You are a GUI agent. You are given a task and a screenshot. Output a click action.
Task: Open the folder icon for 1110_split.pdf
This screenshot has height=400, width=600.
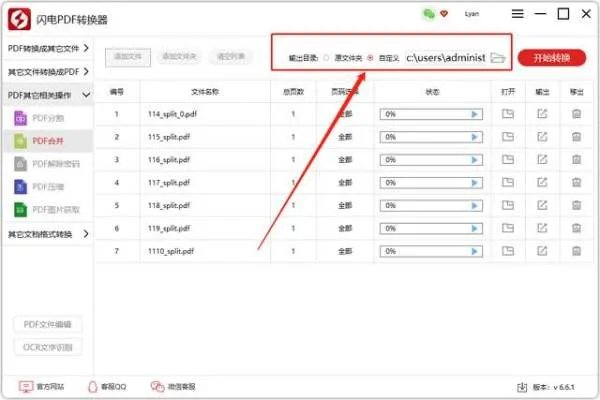pyautogui.click(x=508, y=251)
